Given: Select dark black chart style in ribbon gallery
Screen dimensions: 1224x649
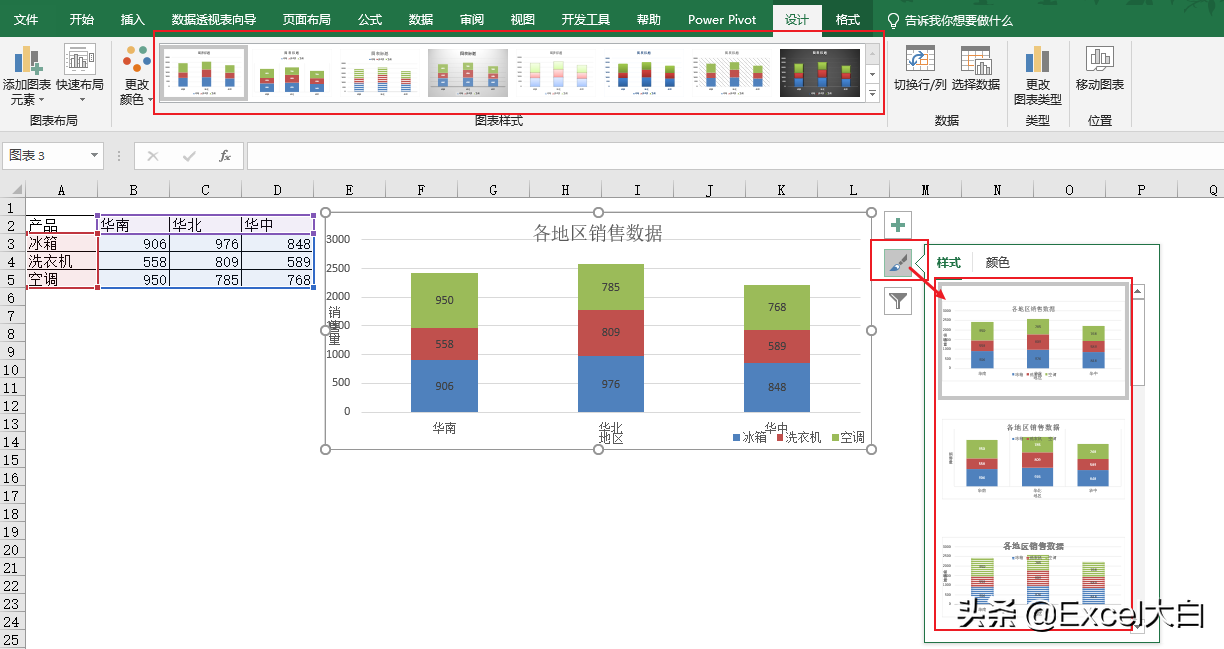Looking at the screenshot, I should (x=819, y=72).
